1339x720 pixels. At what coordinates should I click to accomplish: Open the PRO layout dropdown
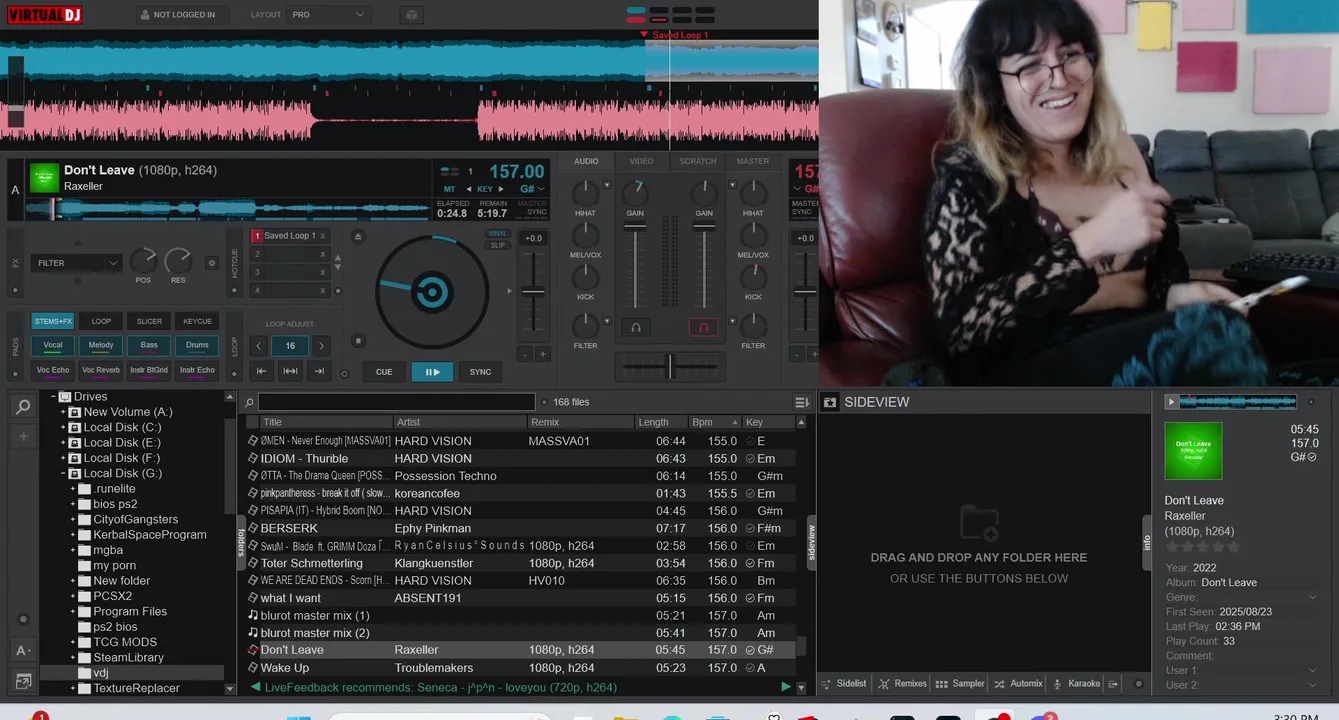(x=328, y=15)
